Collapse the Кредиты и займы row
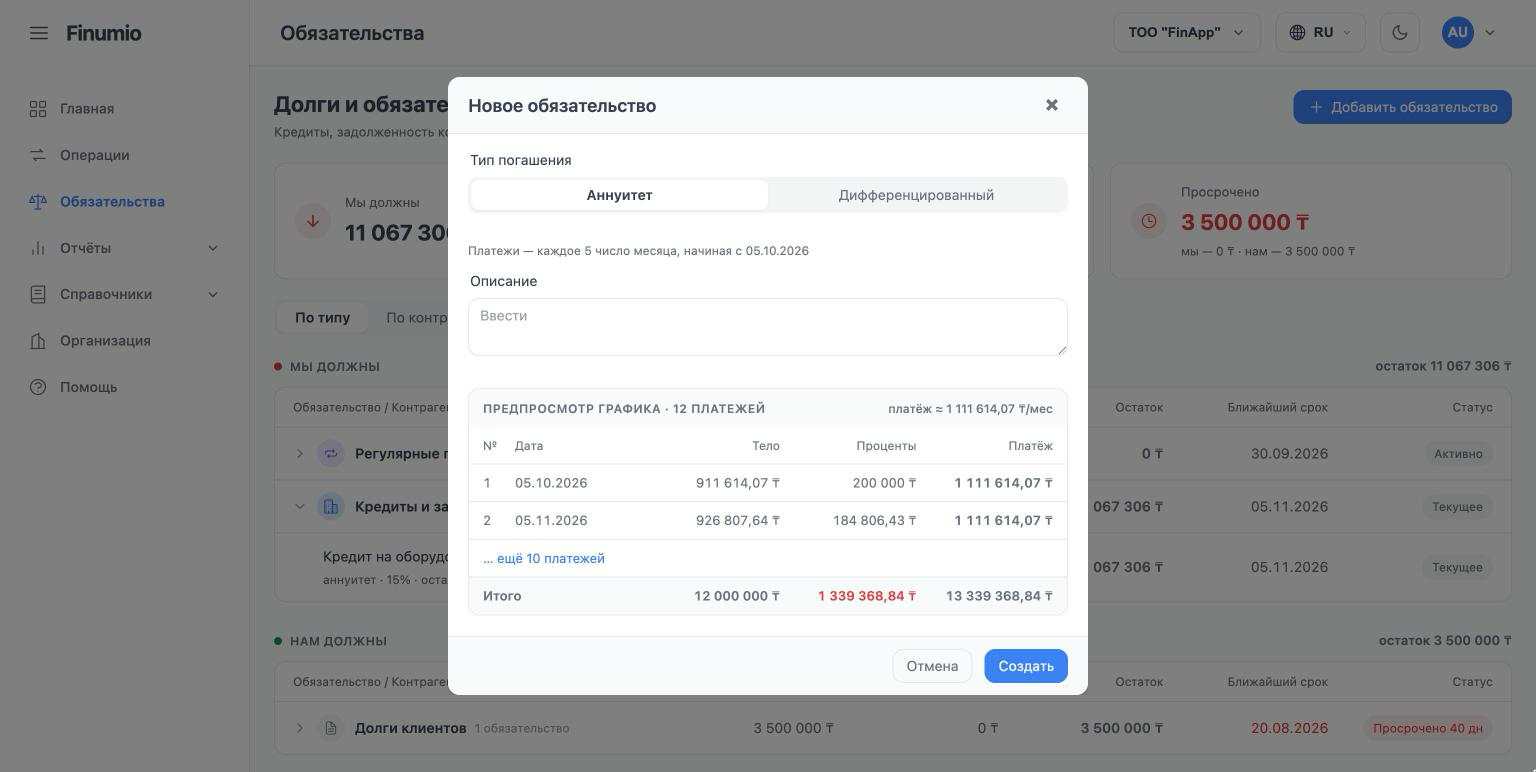Screen dimensions: 1536x772 point(299,507)
